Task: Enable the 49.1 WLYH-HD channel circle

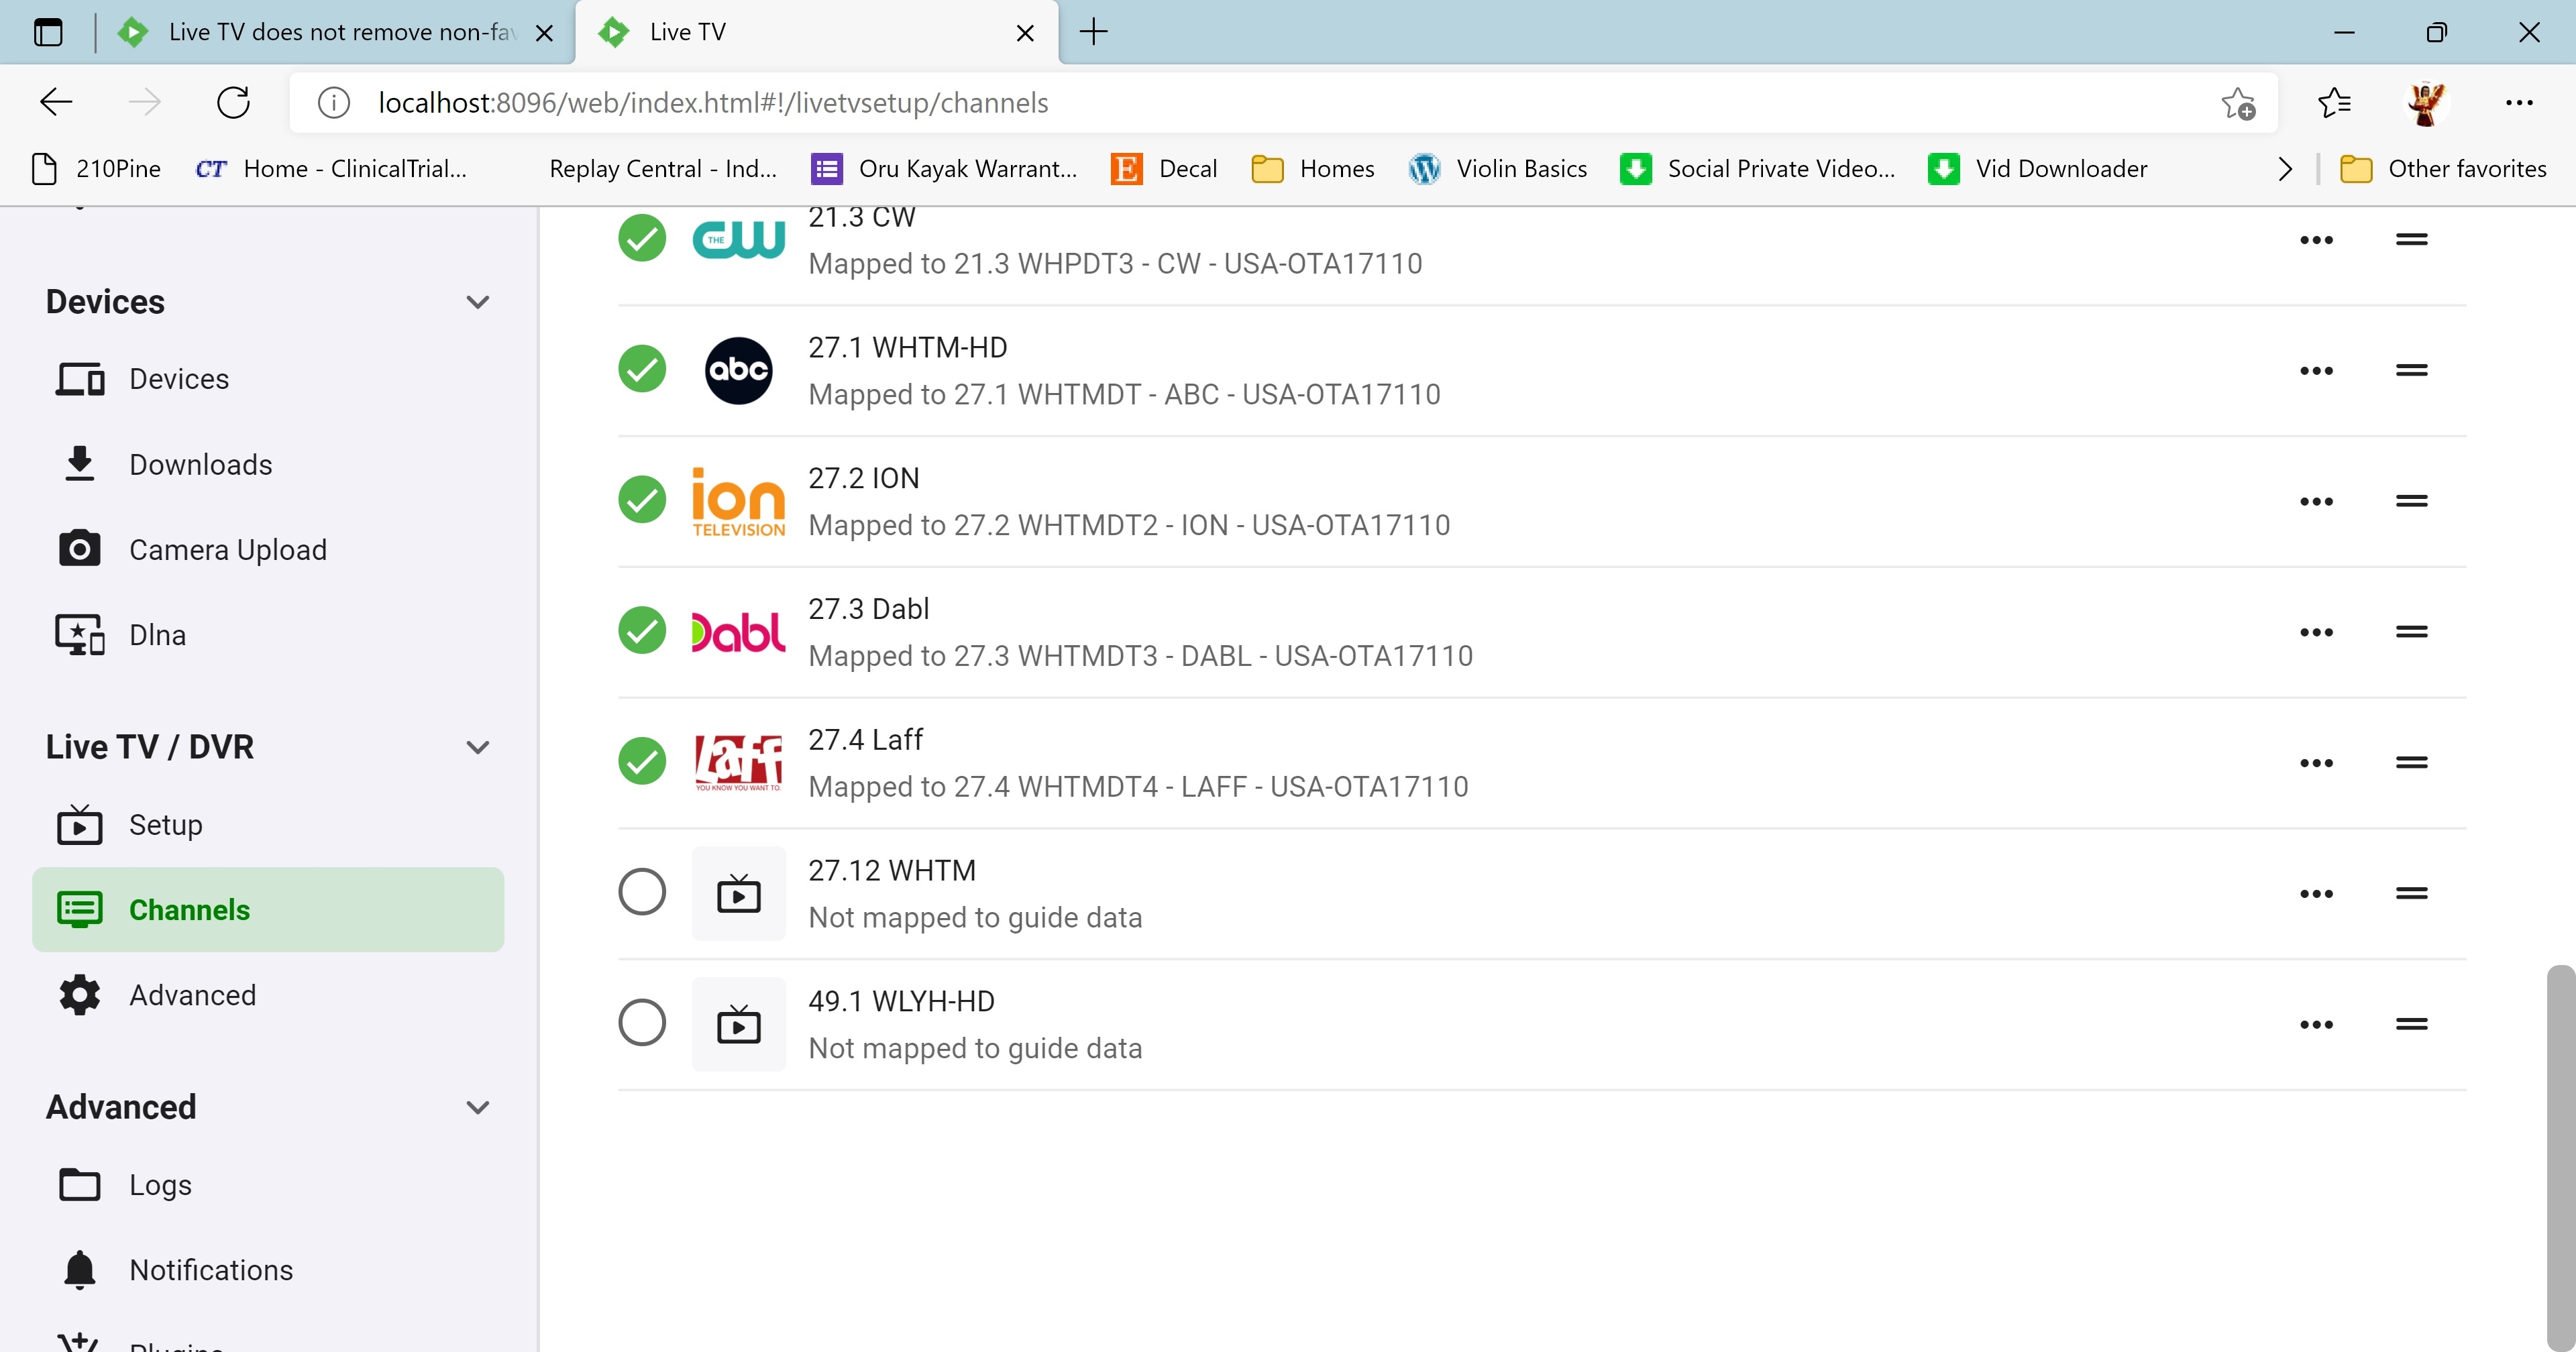Action: tap(642, 1023)
